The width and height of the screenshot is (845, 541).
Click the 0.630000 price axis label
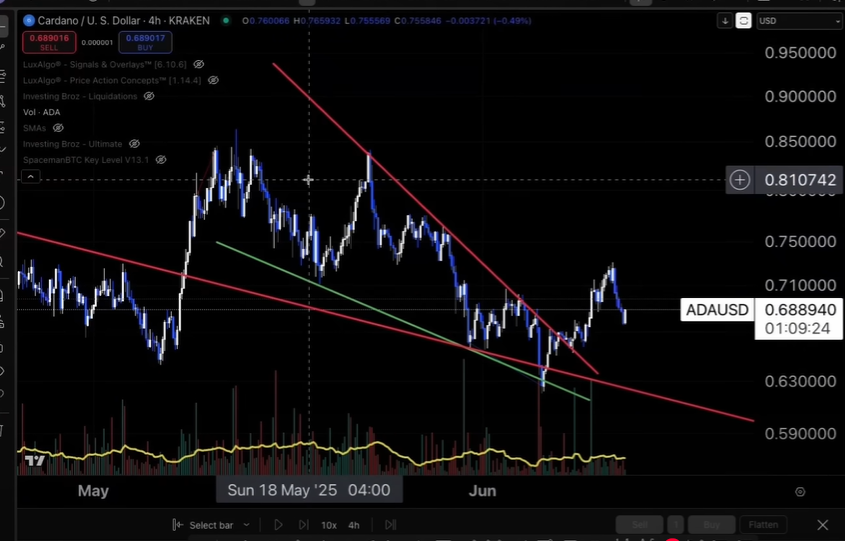[x=800, y=382]
